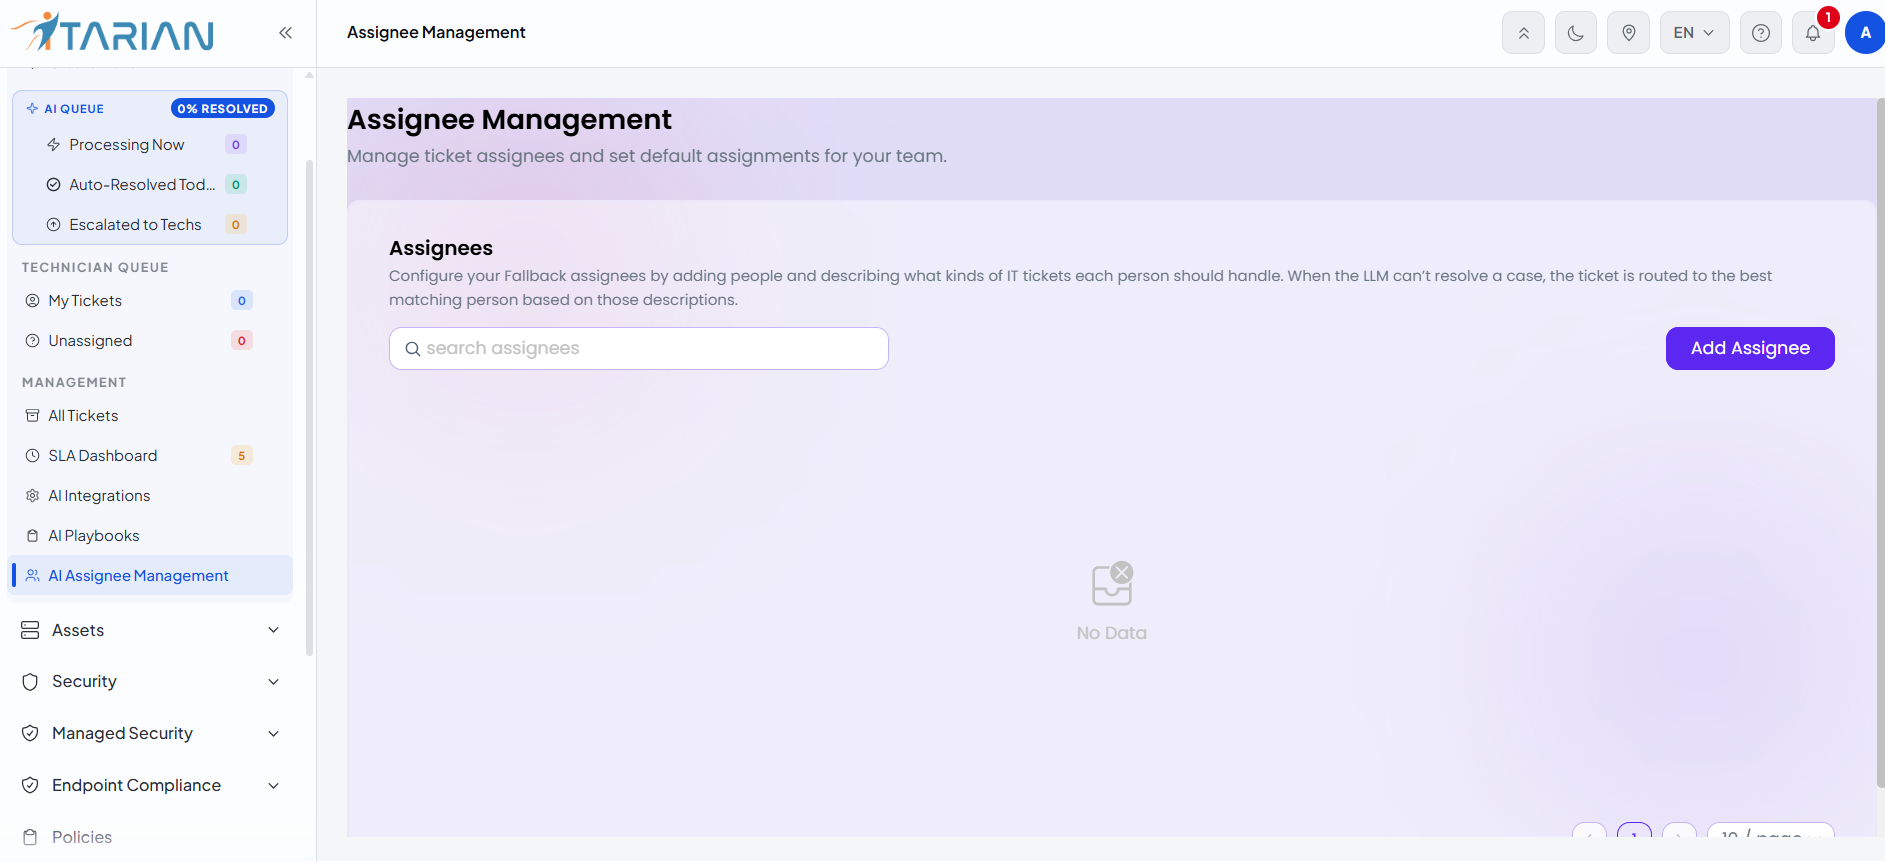The image size is (1886, 862).
Task: Click the Auto-Resolved checkmark icon
Action: (x=54, y=185)
